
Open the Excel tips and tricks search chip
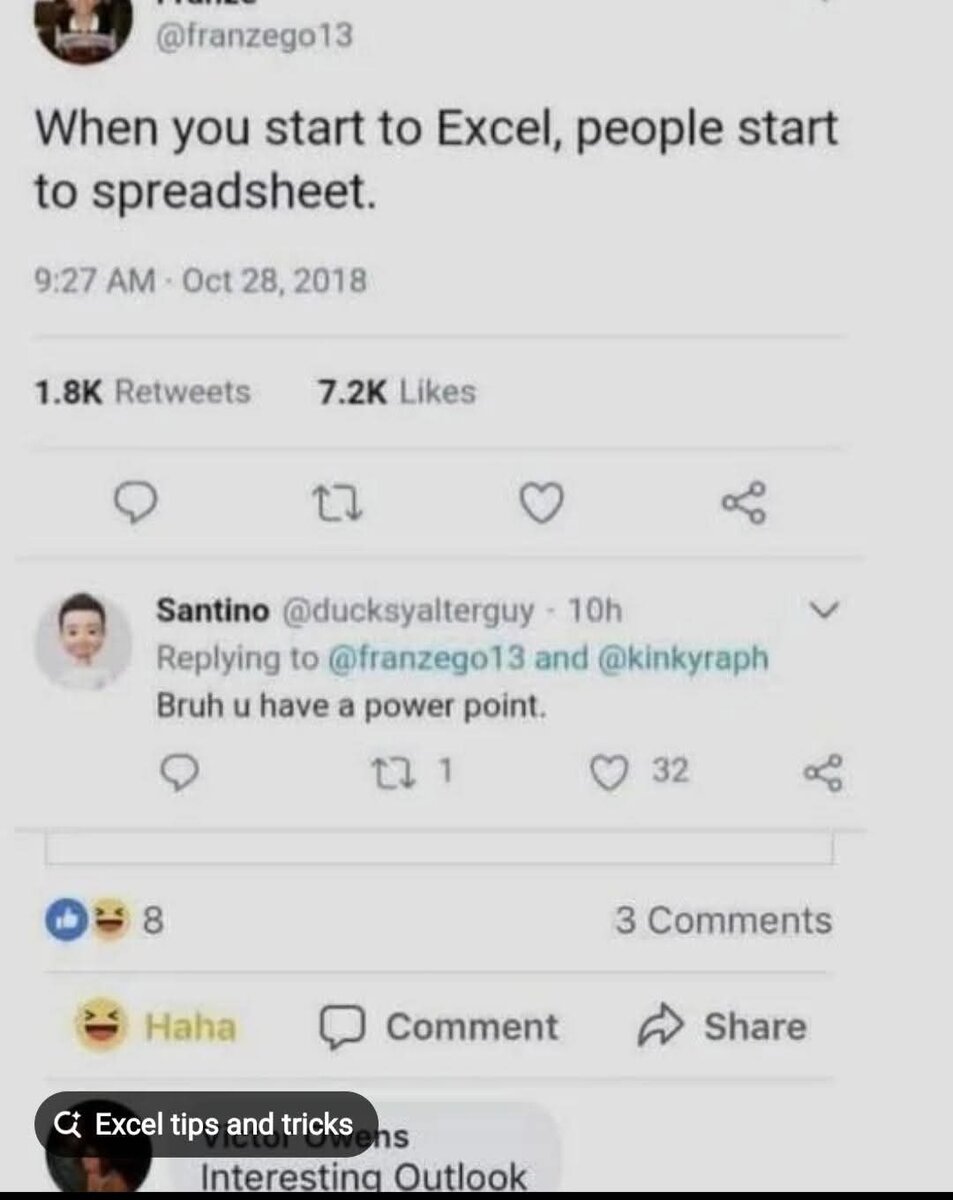coord(206,1125)
